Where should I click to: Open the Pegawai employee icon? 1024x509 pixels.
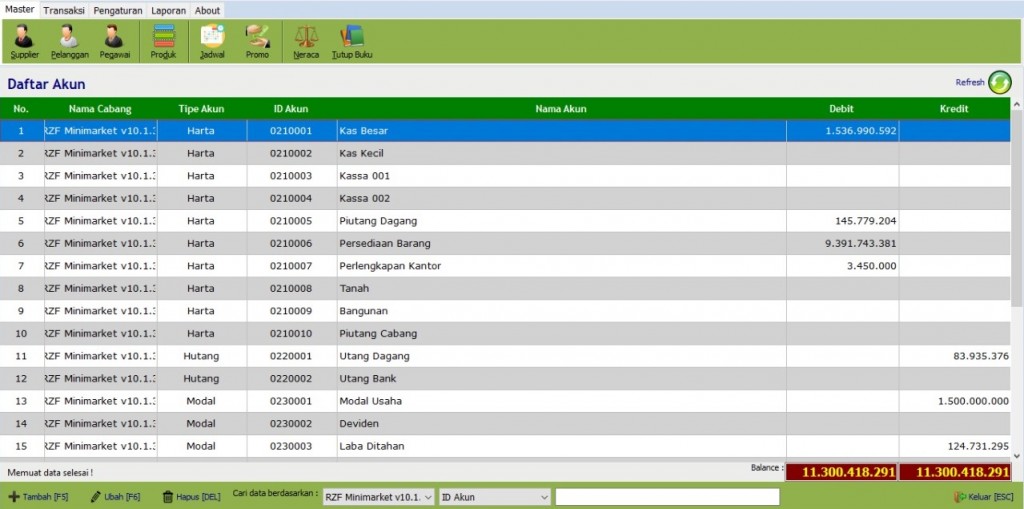coord(114,42)
